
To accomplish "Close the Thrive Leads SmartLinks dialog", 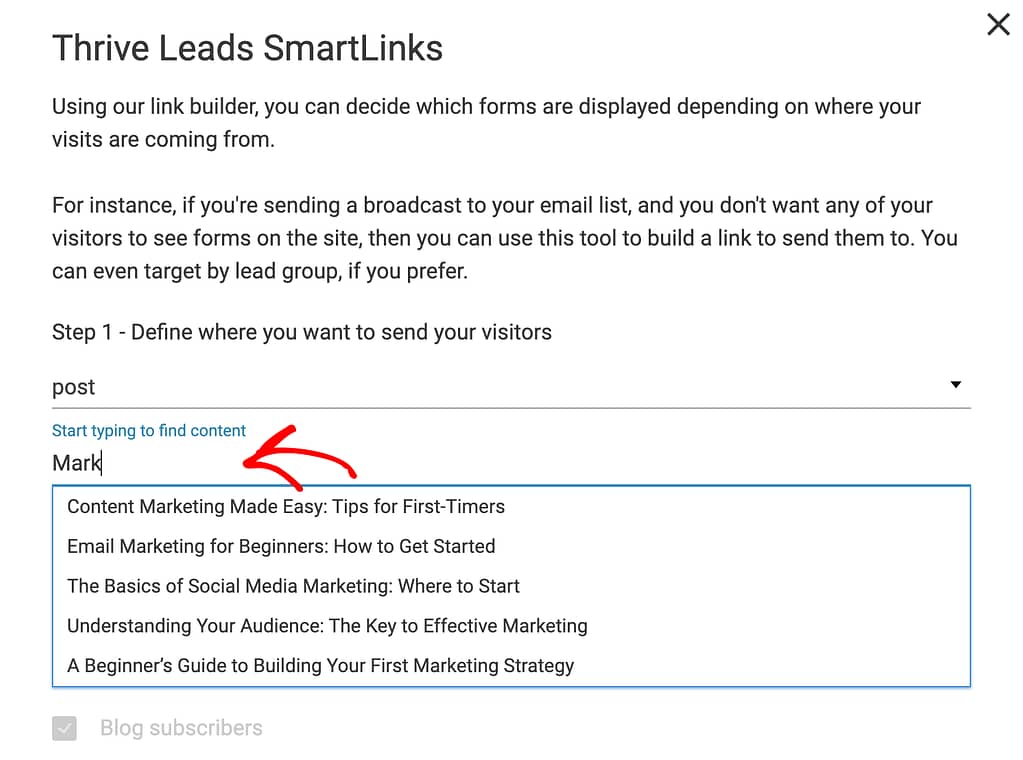I will (x=998, y=25).
